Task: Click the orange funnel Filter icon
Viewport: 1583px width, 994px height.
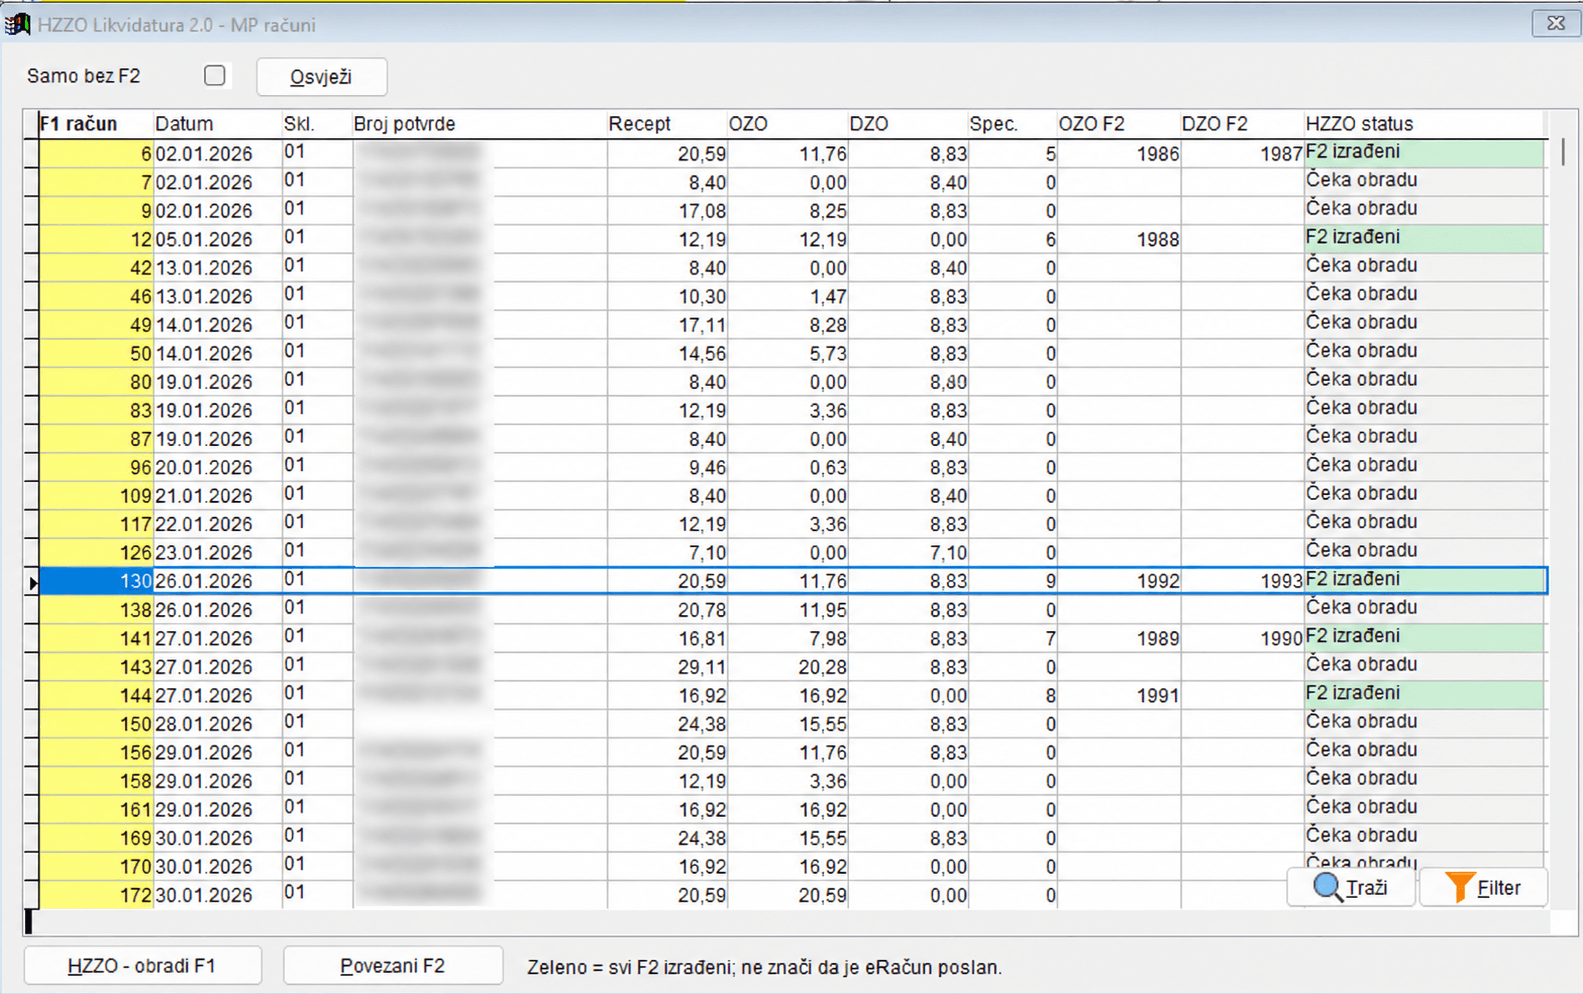Action: point(1459,887)
